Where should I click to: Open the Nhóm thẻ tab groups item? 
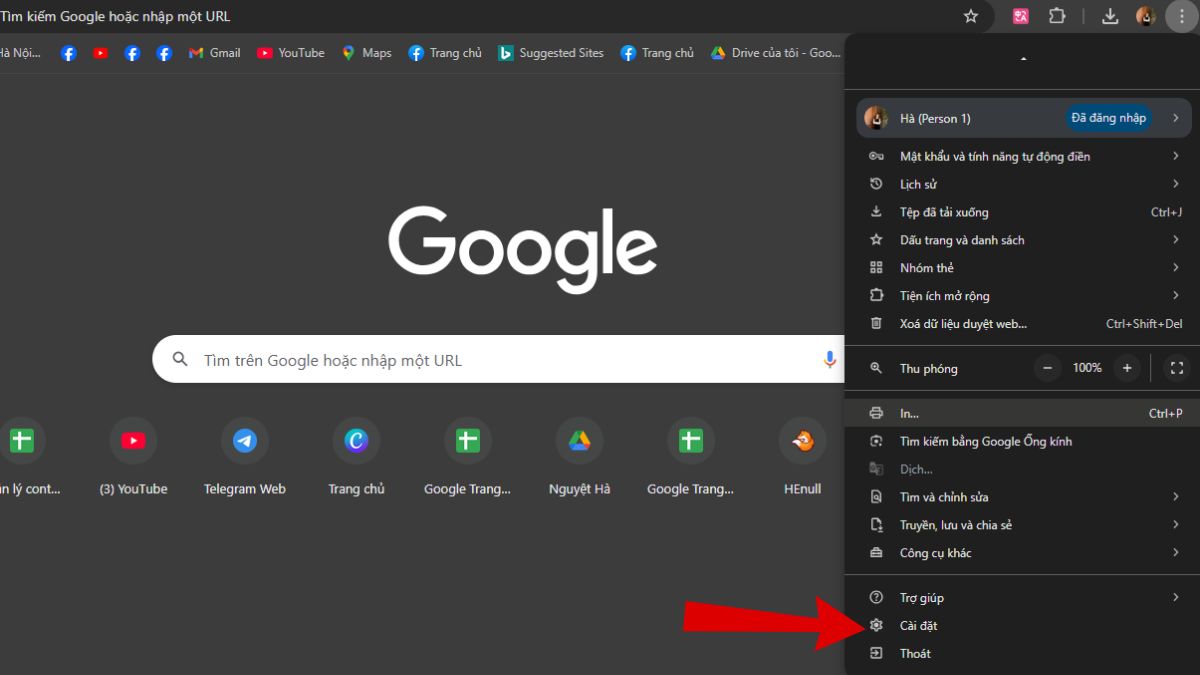click(x=1024, y=268)
